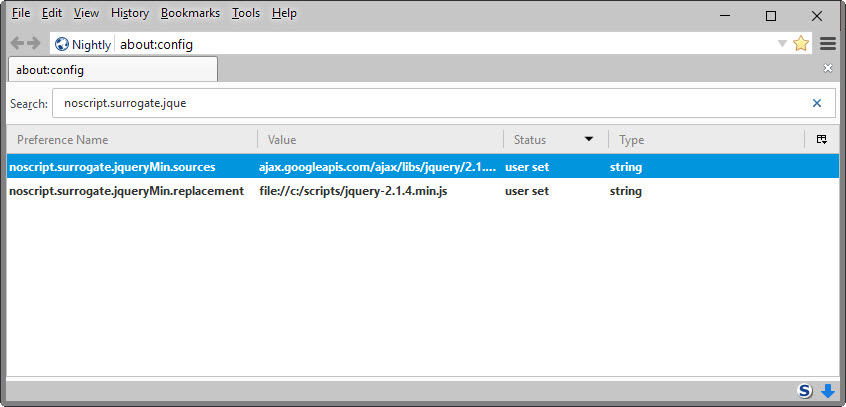Click the ajax.googleapis.com value cell
This screenshot has width=846, height=407.
pyautogui.click(x=378, y=167)
